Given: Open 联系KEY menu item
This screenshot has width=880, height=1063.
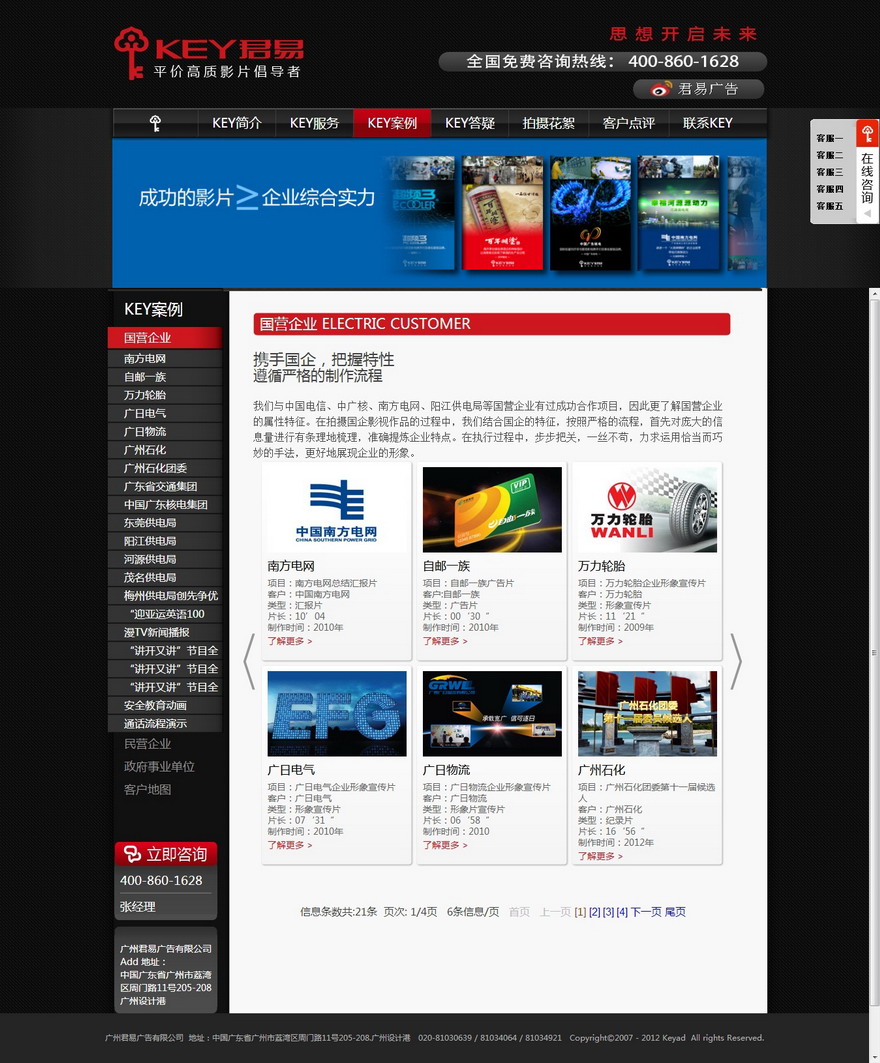Looking at the screenshot, I should point(708,123).
